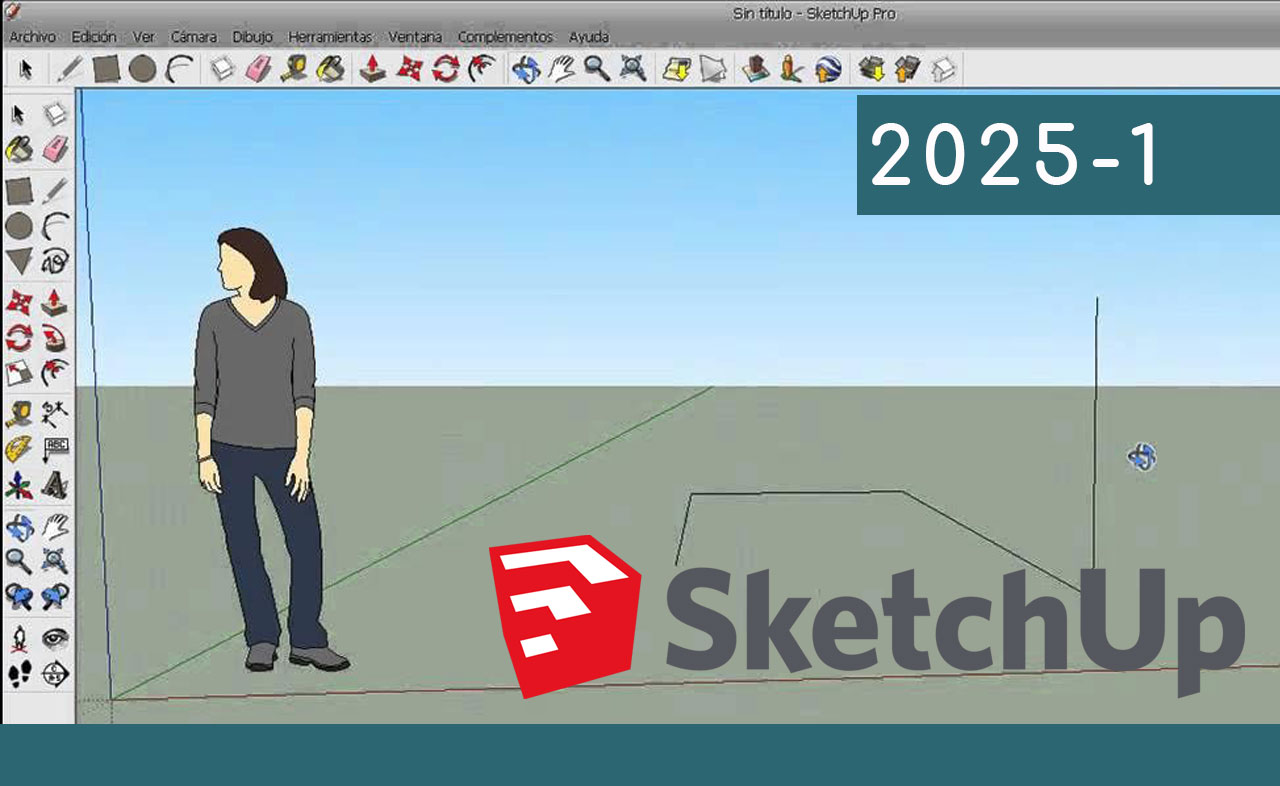1280x786 pixels.
Task: Open the Archivo menu
Action: (x=32, y=37)
